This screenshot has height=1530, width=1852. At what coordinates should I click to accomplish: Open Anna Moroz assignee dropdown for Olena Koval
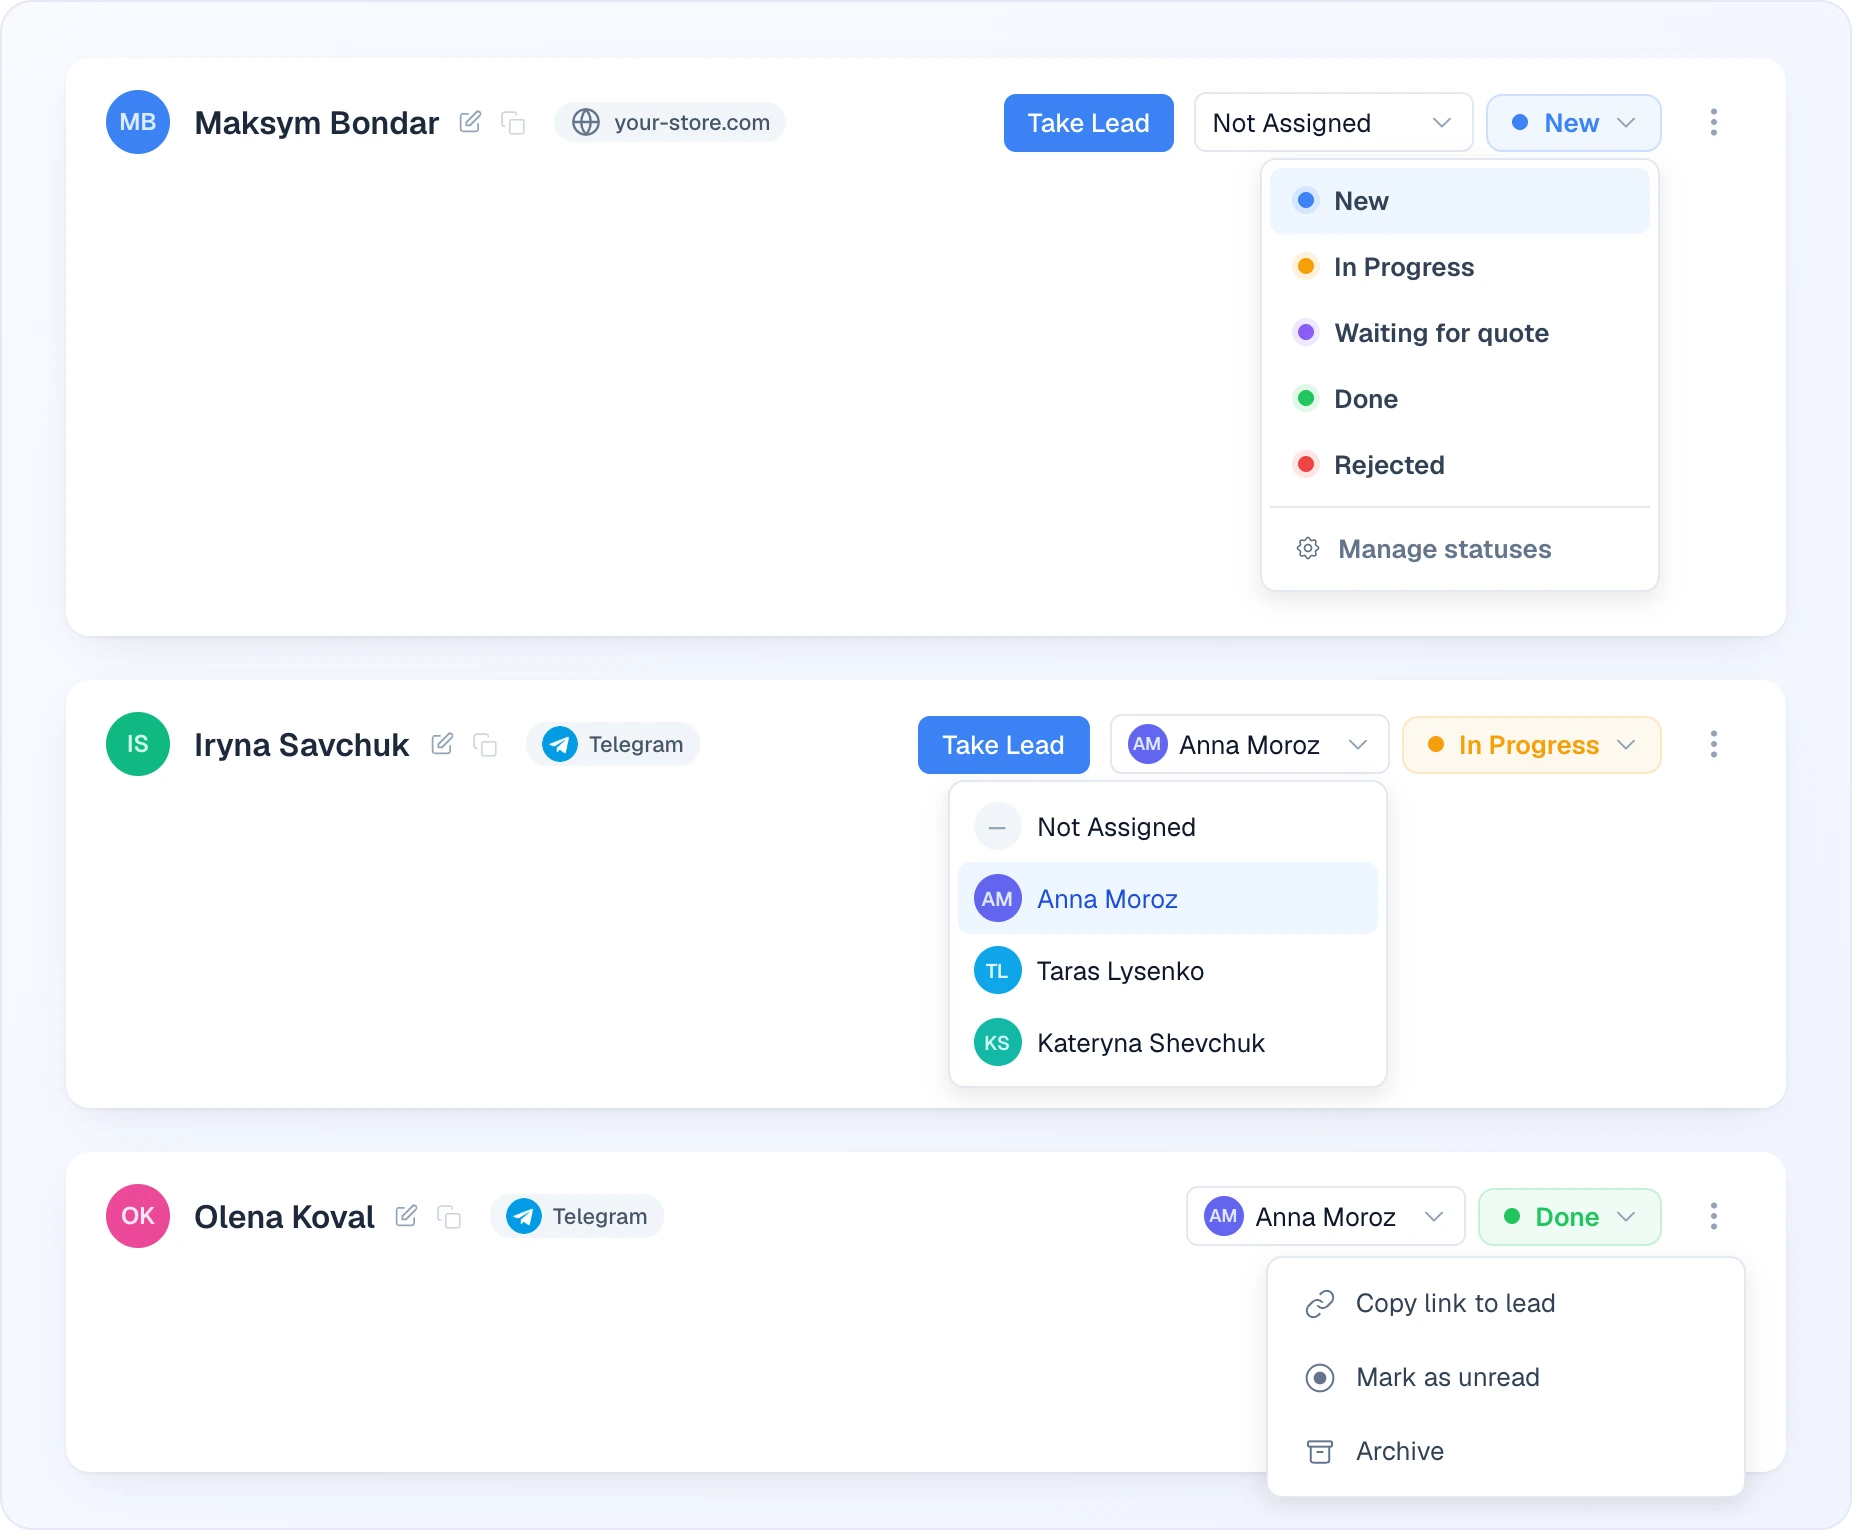(1325, 1217)
